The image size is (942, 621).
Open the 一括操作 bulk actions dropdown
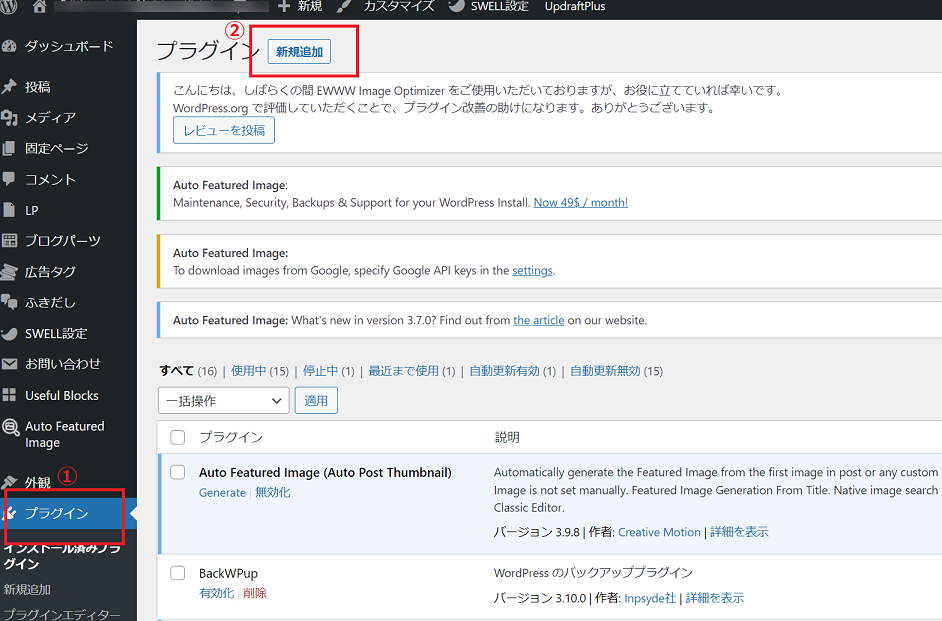point(223,401)
